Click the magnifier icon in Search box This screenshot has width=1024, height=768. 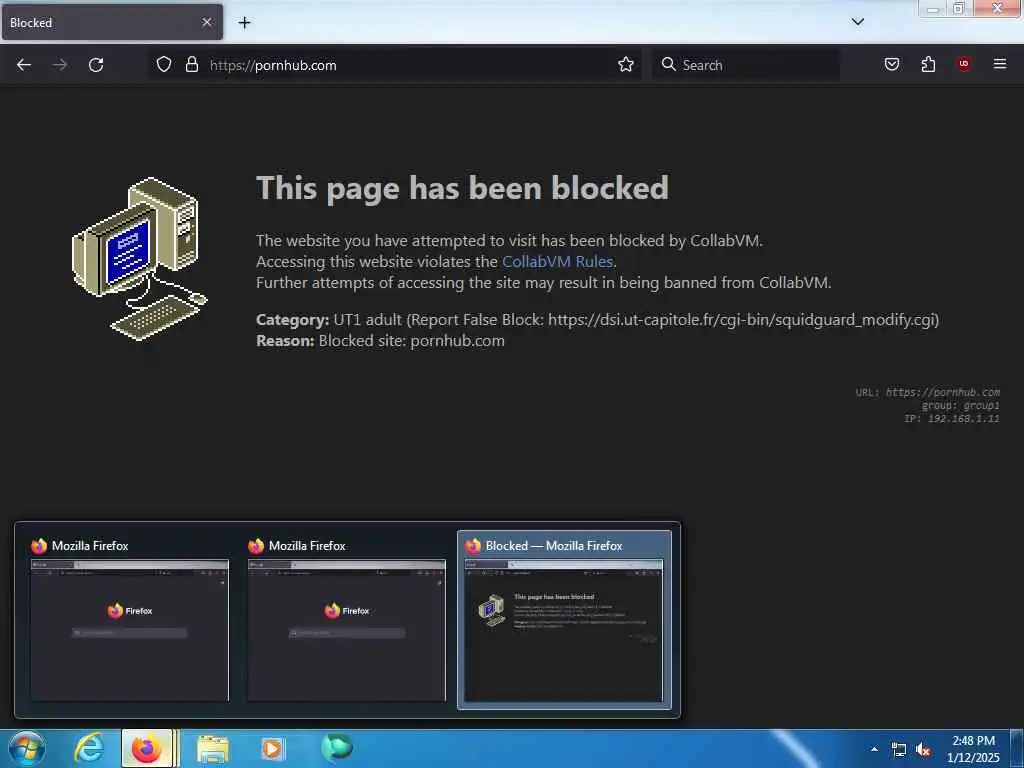[x=668, y=64]
